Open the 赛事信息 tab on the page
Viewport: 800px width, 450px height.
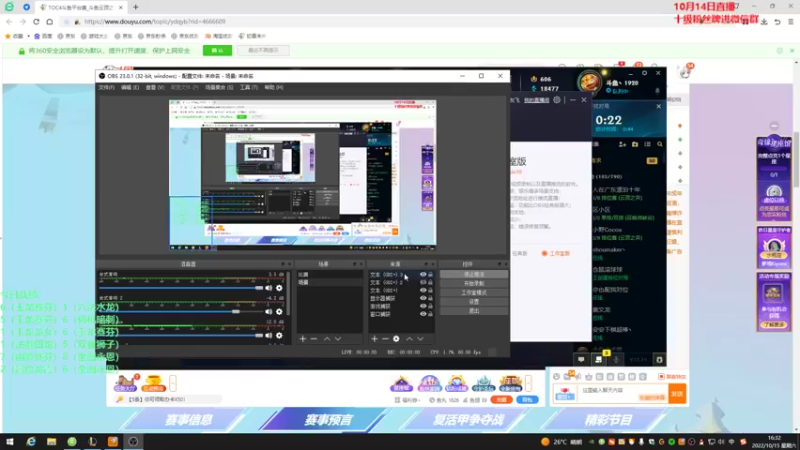coord(188,420)
